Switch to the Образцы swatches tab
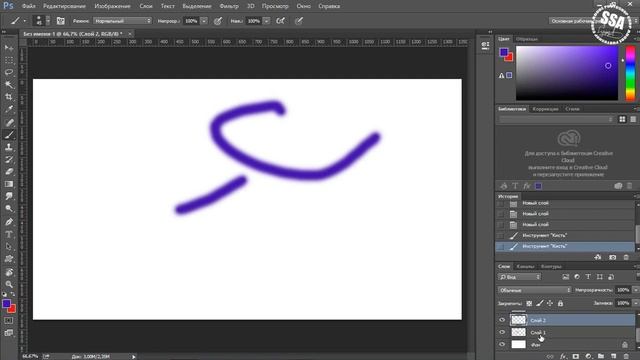Image resolution: width=640 pixels, height=360 pixels. coord(527,39)
